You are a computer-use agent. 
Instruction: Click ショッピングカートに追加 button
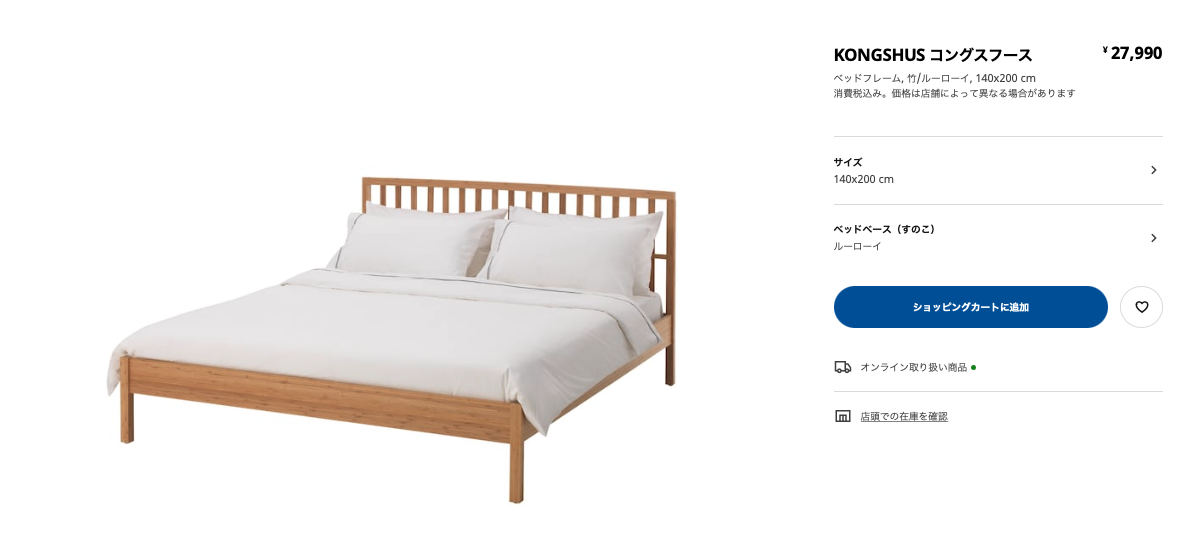(x=970, y=307)
